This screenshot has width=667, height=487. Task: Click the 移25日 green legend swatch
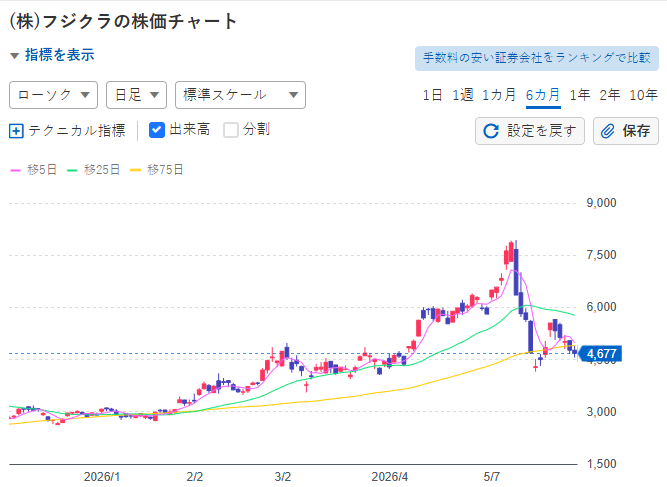(72, 170)
